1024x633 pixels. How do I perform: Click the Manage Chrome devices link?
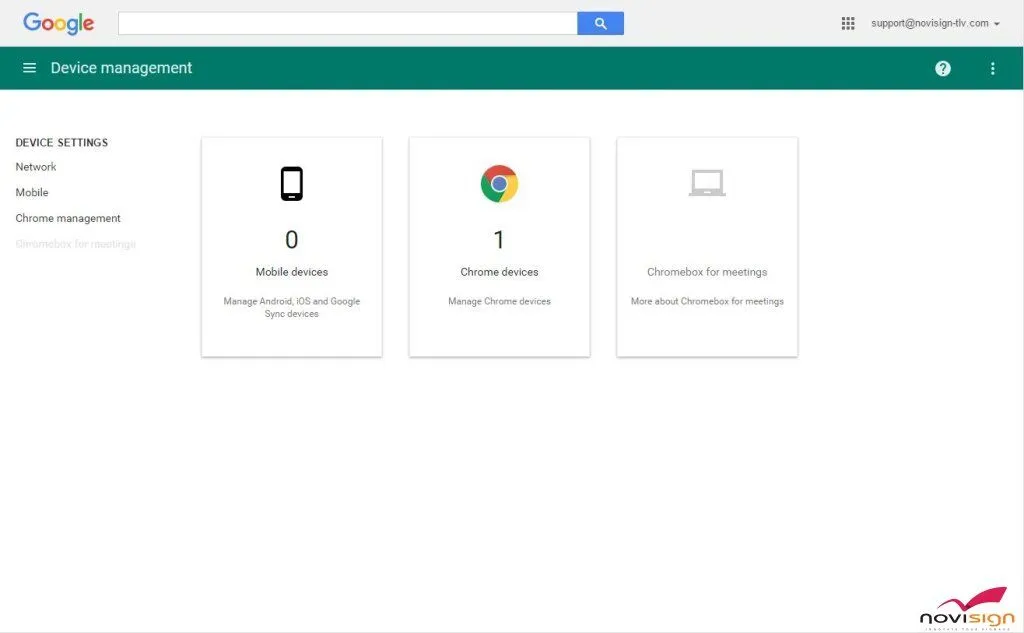[499, 300]
